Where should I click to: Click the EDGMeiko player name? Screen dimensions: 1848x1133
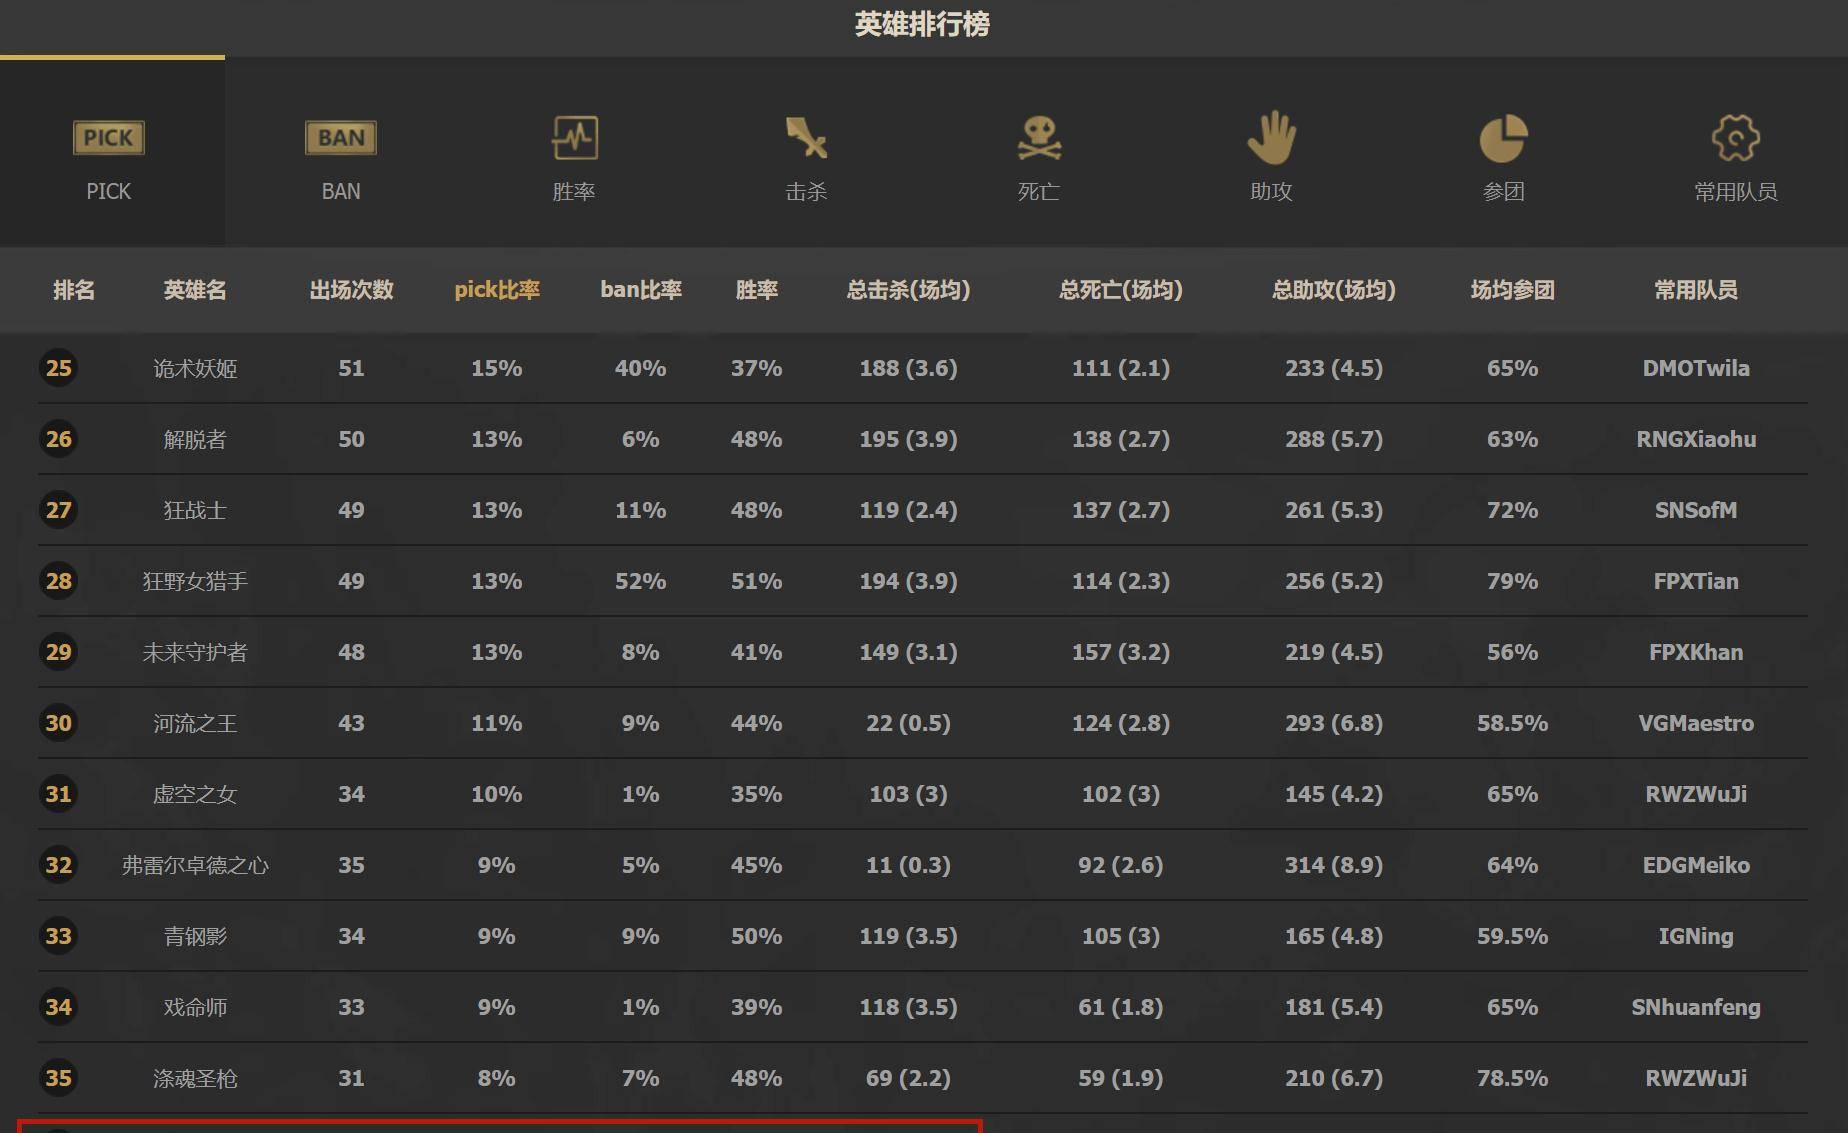(1695, 865)
